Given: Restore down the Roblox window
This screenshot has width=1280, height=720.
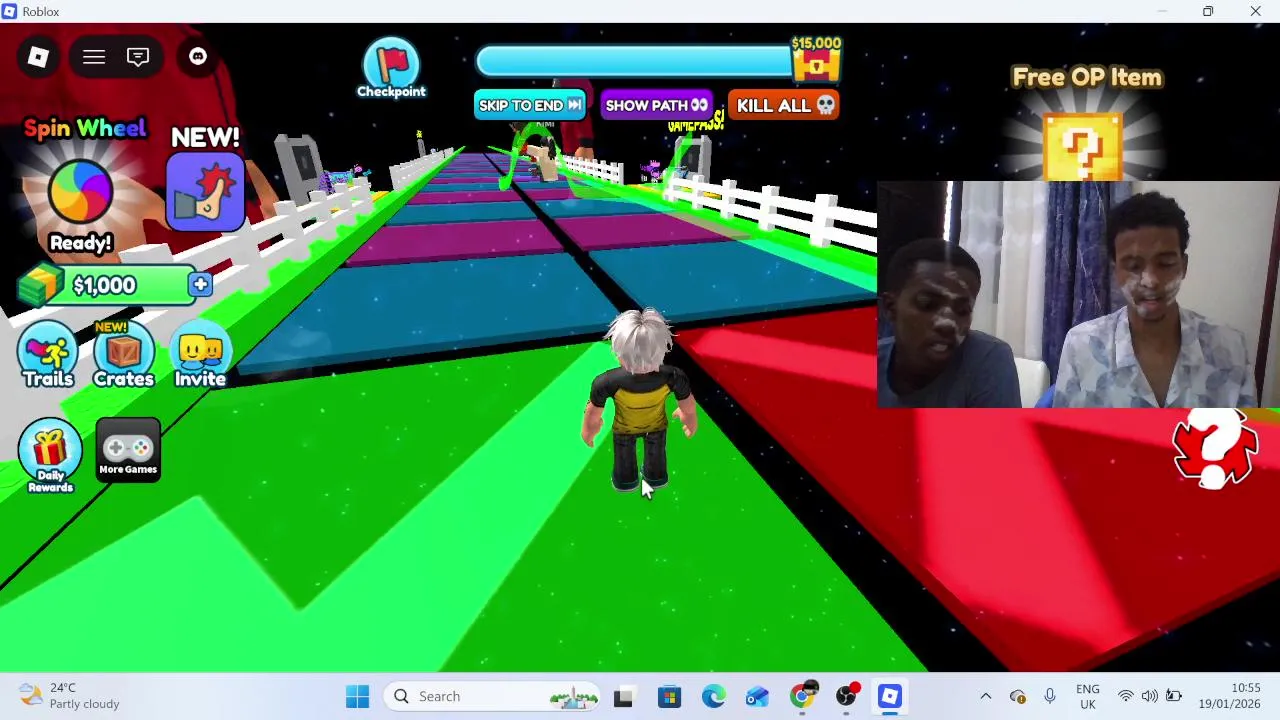Looking at the screenshot, I should (x=1208, y=11).
